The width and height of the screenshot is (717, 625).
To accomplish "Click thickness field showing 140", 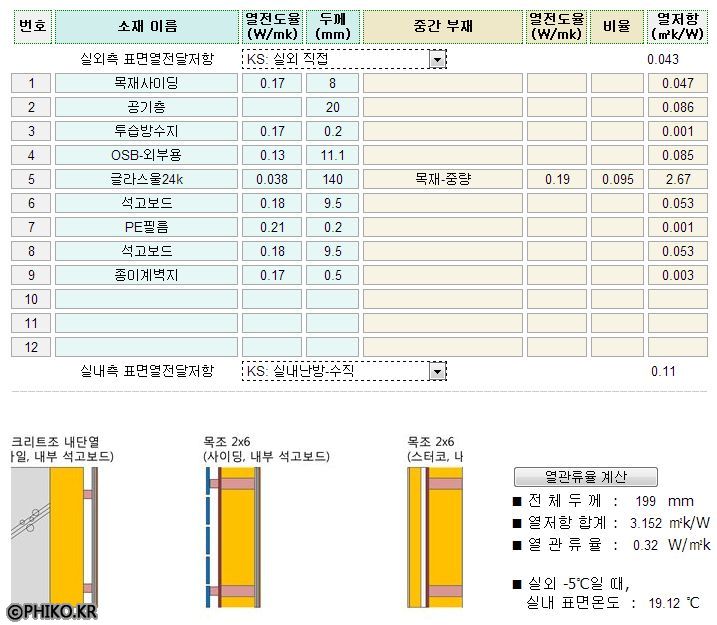I will pyautogui.click(x=332, y=179).
